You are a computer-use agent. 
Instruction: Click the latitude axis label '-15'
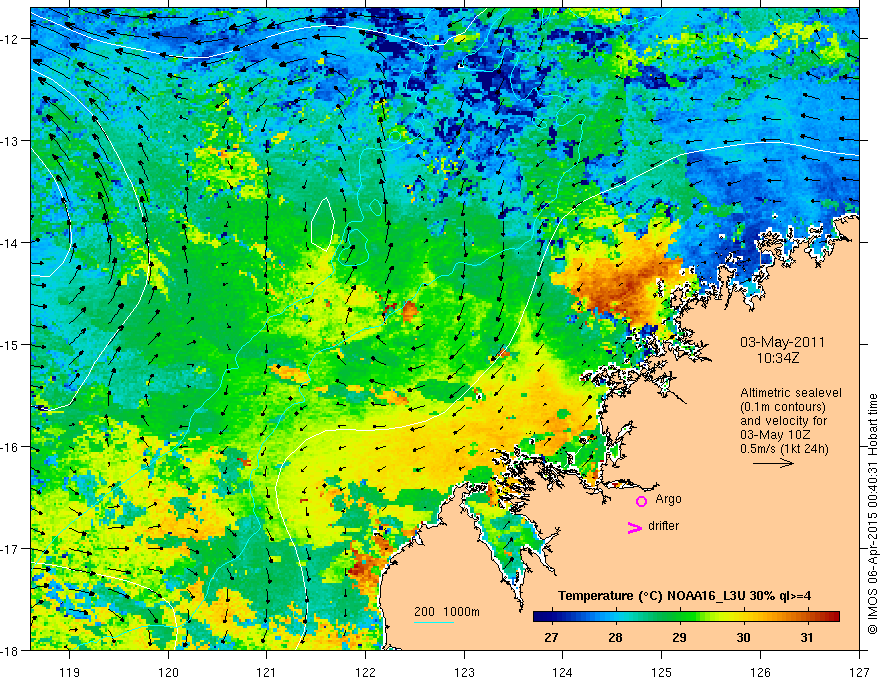(10, 344)
